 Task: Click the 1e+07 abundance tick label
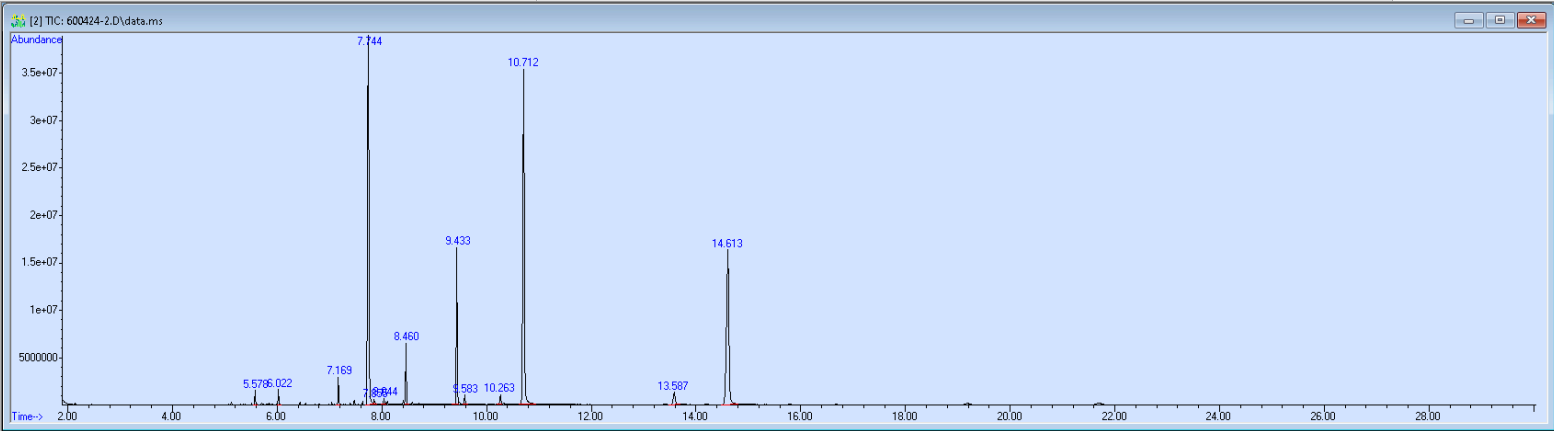[46, 310]
